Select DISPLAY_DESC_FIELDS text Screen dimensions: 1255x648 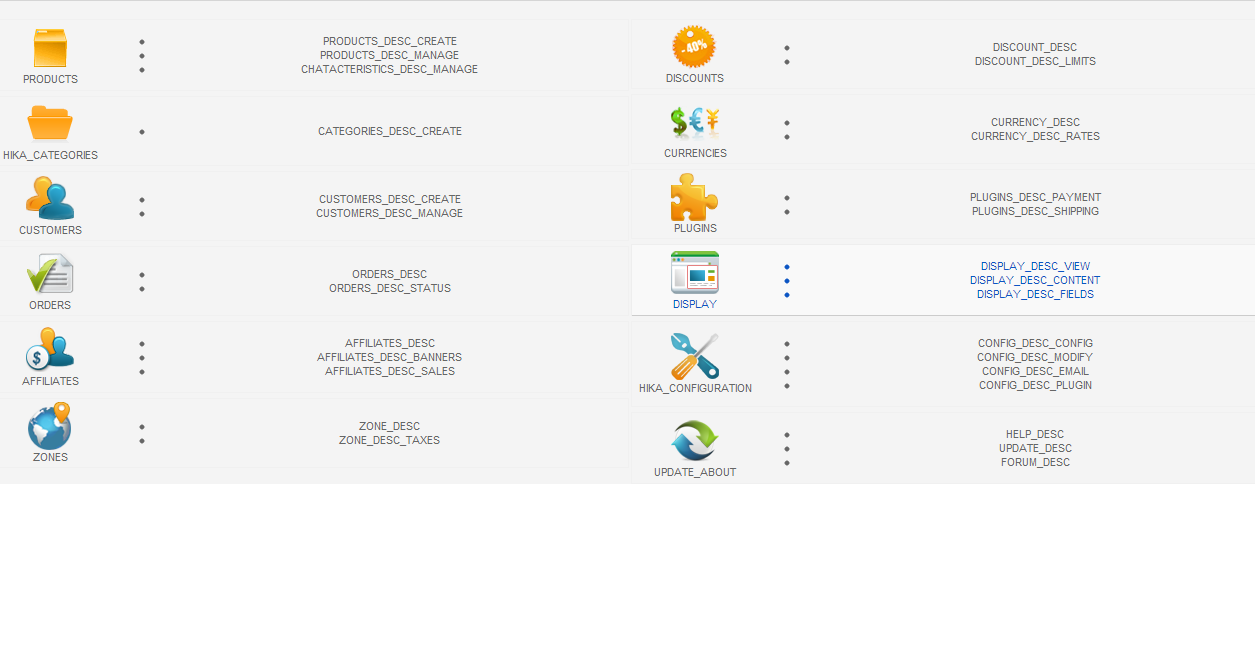(1035, 294)
